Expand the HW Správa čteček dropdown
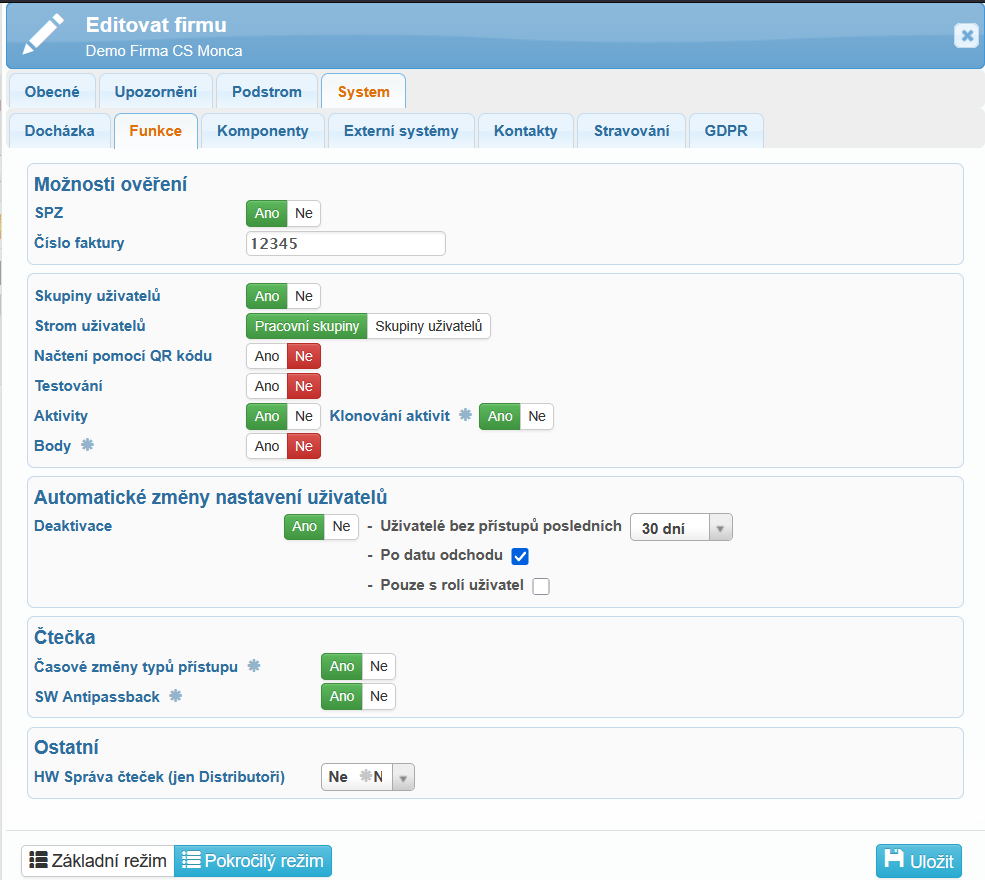This screenshot has width=985, height=880. pos(403,777)
